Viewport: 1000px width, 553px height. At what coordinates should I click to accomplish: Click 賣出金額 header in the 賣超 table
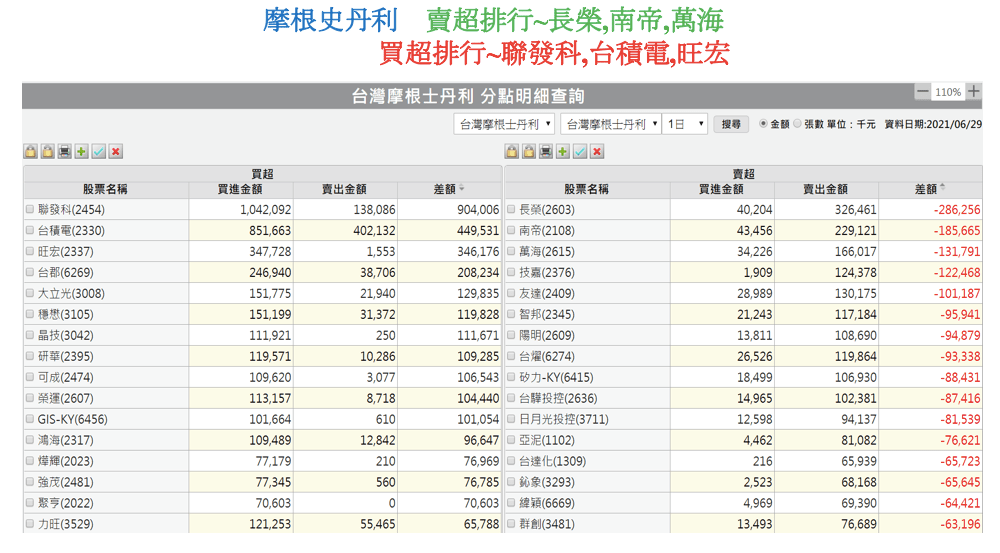click(x=825, y=189)
